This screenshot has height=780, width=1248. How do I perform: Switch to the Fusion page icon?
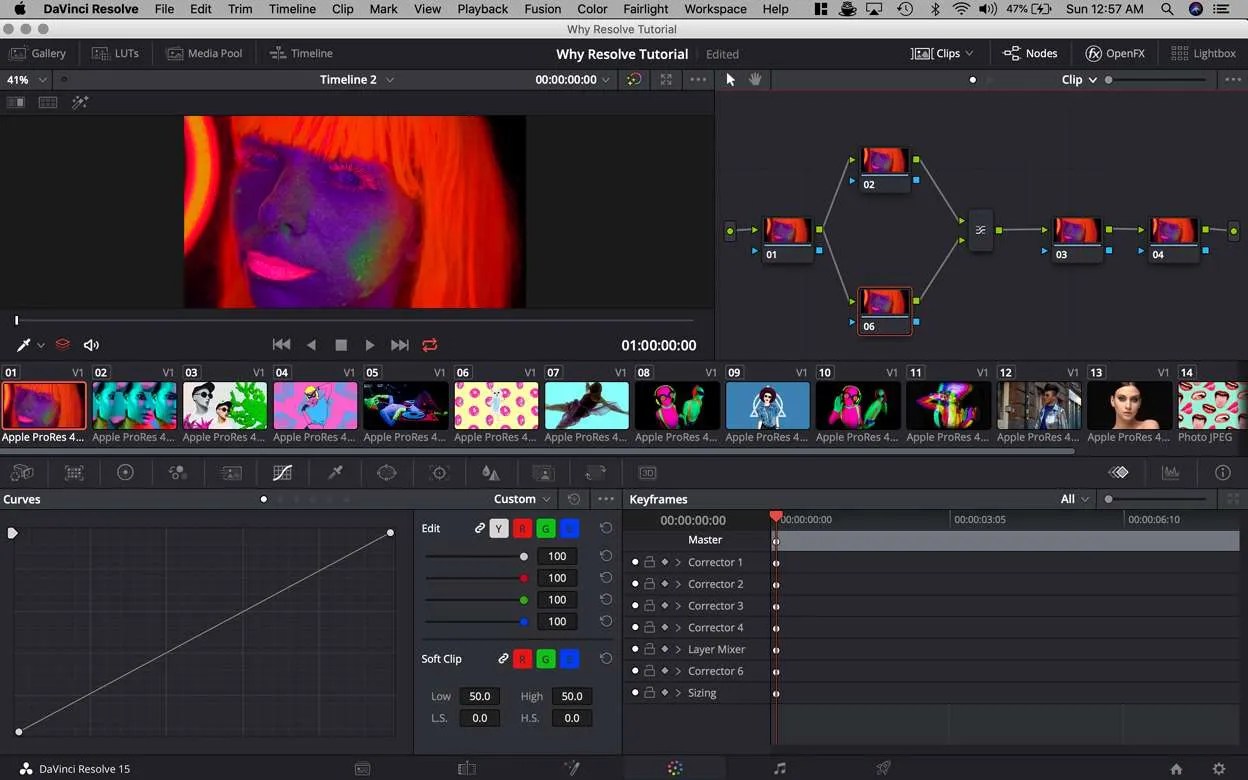pyautogui.click(x=572, y=768)
